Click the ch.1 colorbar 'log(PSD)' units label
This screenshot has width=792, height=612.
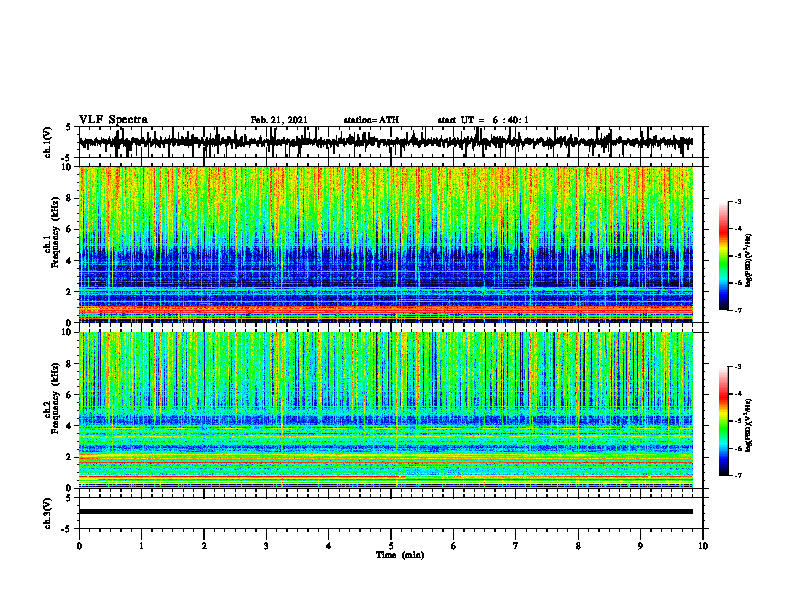tap(749, 260)
